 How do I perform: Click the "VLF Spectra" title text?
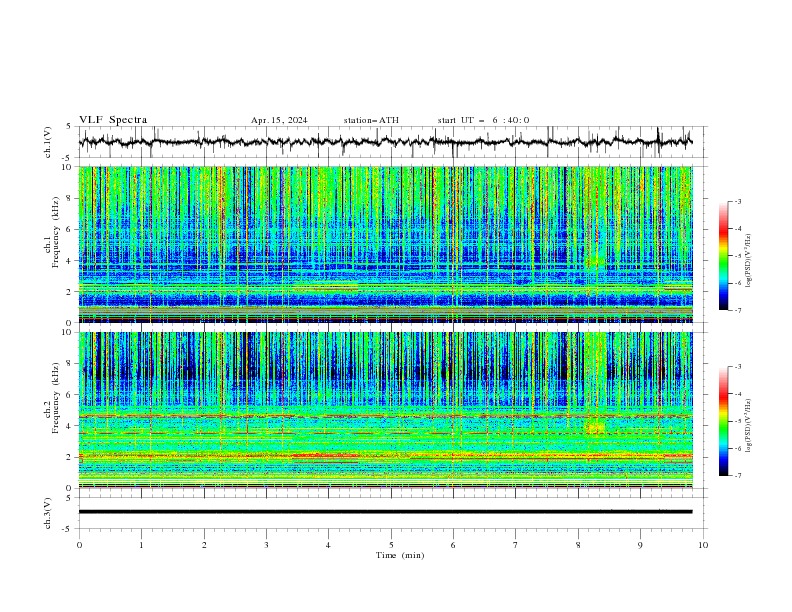(113, 120)
